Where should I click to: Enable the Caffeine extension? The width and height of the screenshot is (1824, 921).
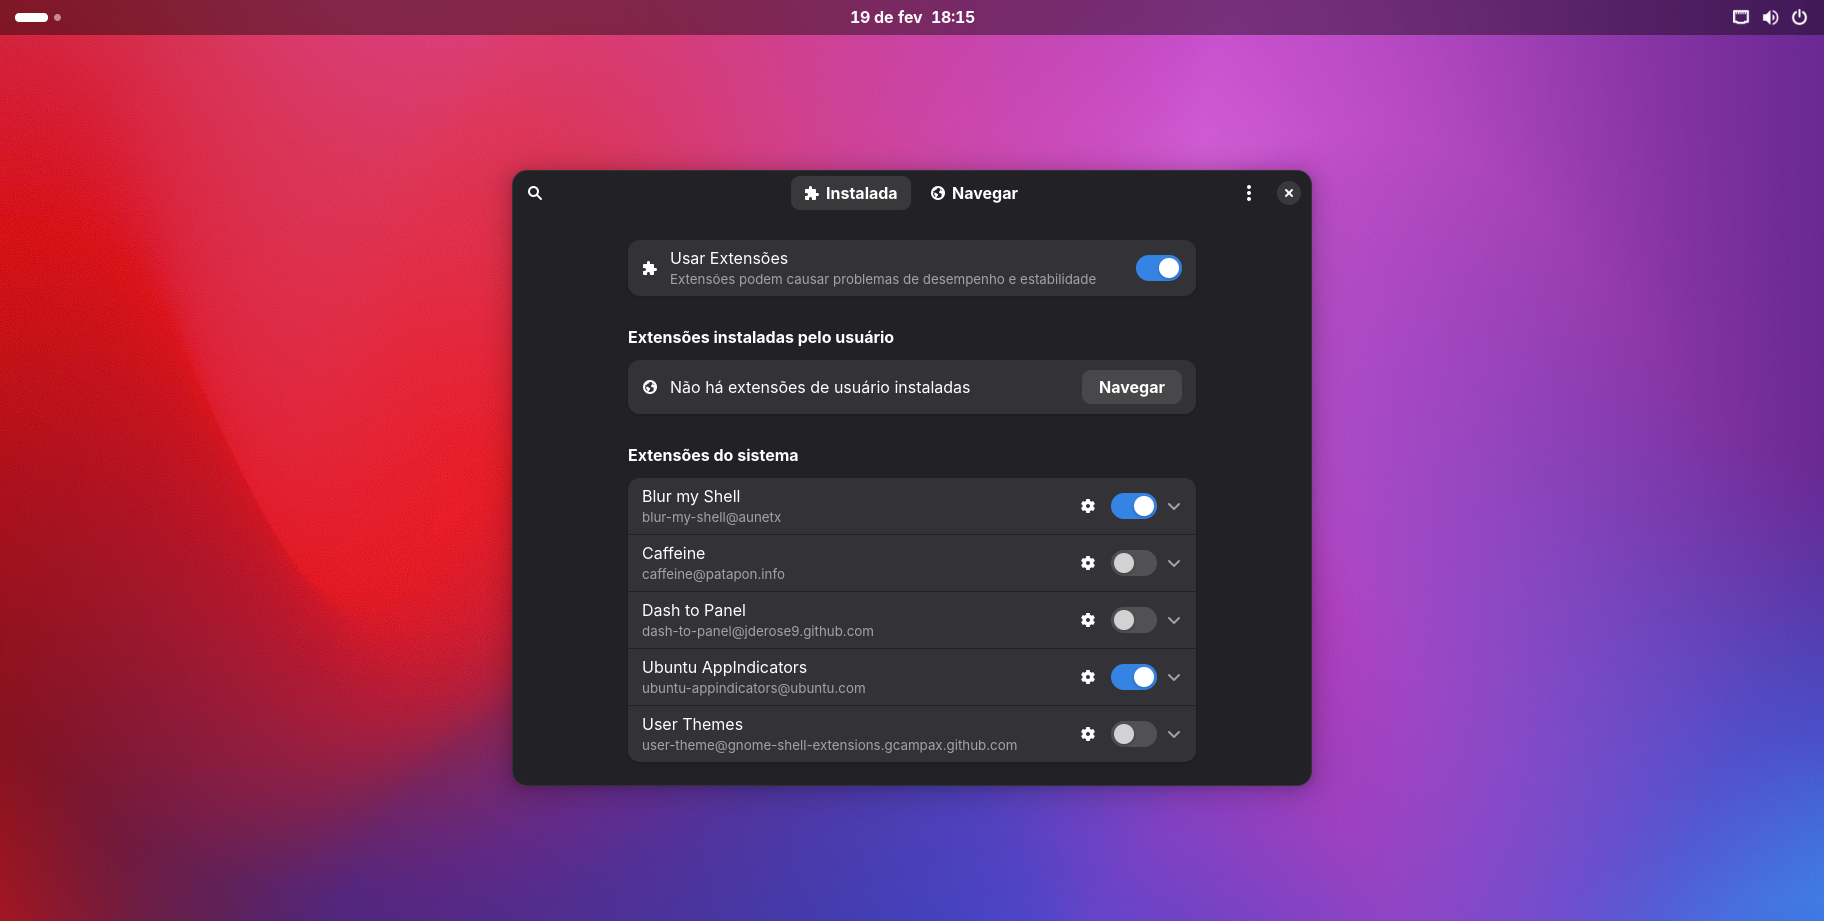click(x=1133, y=563)
